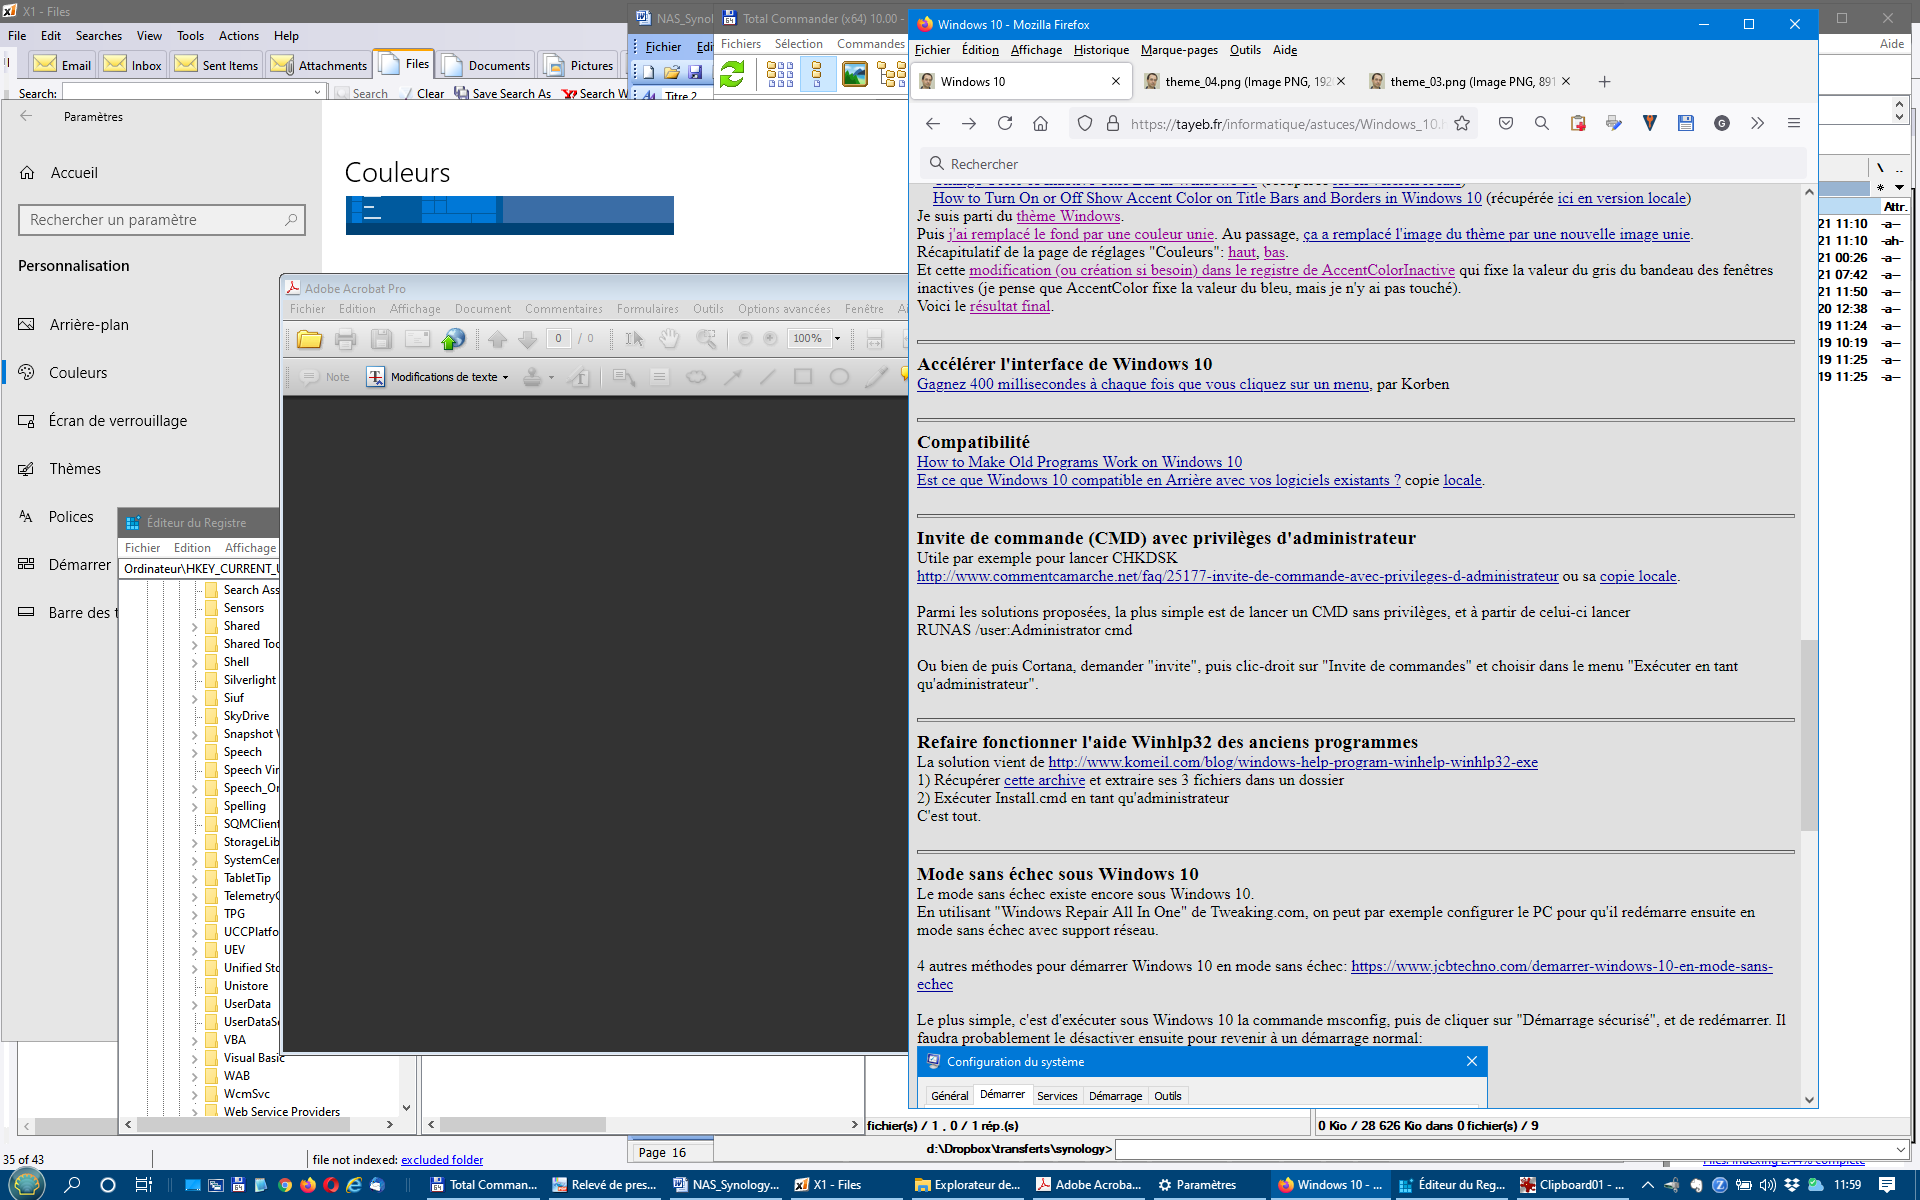Bookmark this page with the star icon
1920x1200 pixels.
click(1462, 123)
